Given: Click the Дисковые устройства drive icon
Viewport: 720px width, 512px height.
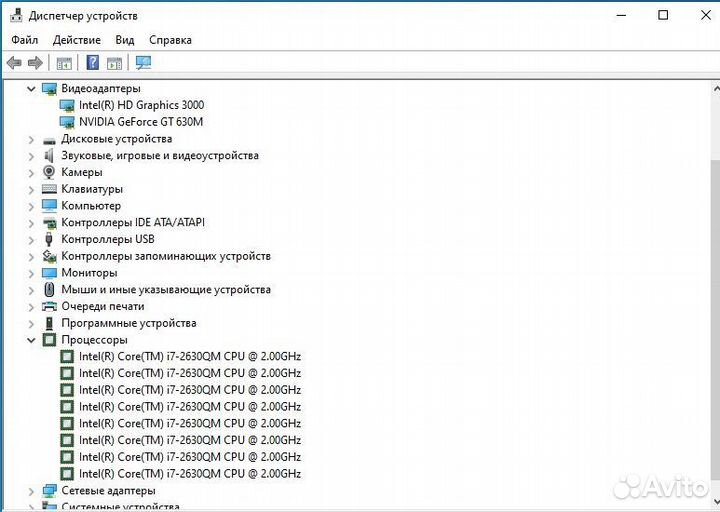Looking at the screenshot, I should coord(49,140).
